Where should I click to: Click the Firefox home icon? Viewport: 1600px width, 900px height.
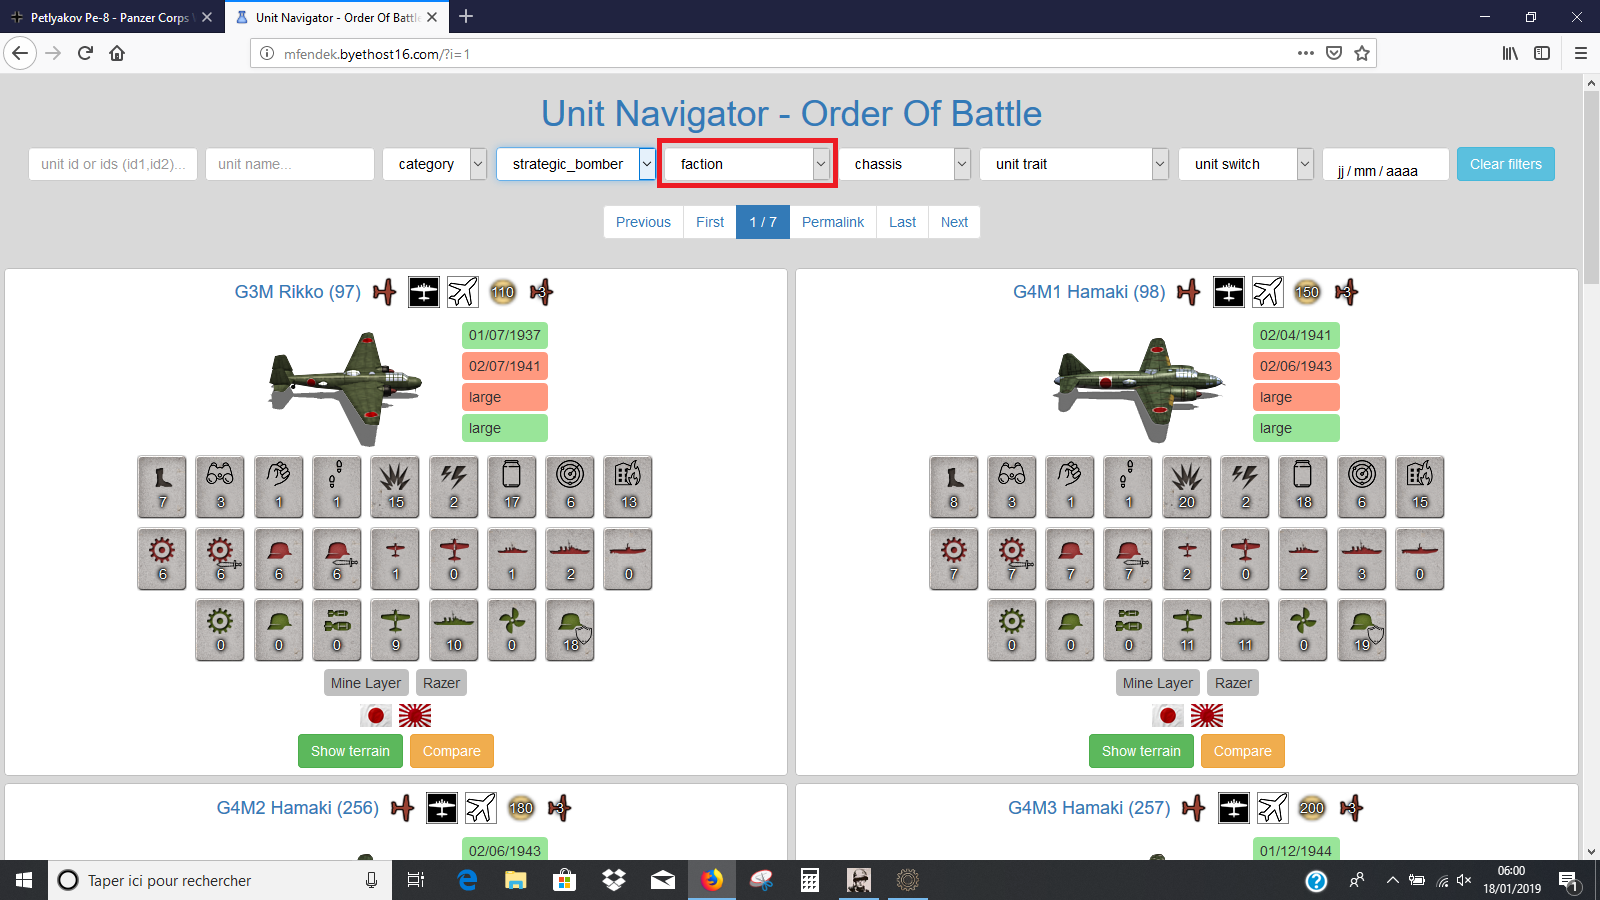(x=117, y=53)
